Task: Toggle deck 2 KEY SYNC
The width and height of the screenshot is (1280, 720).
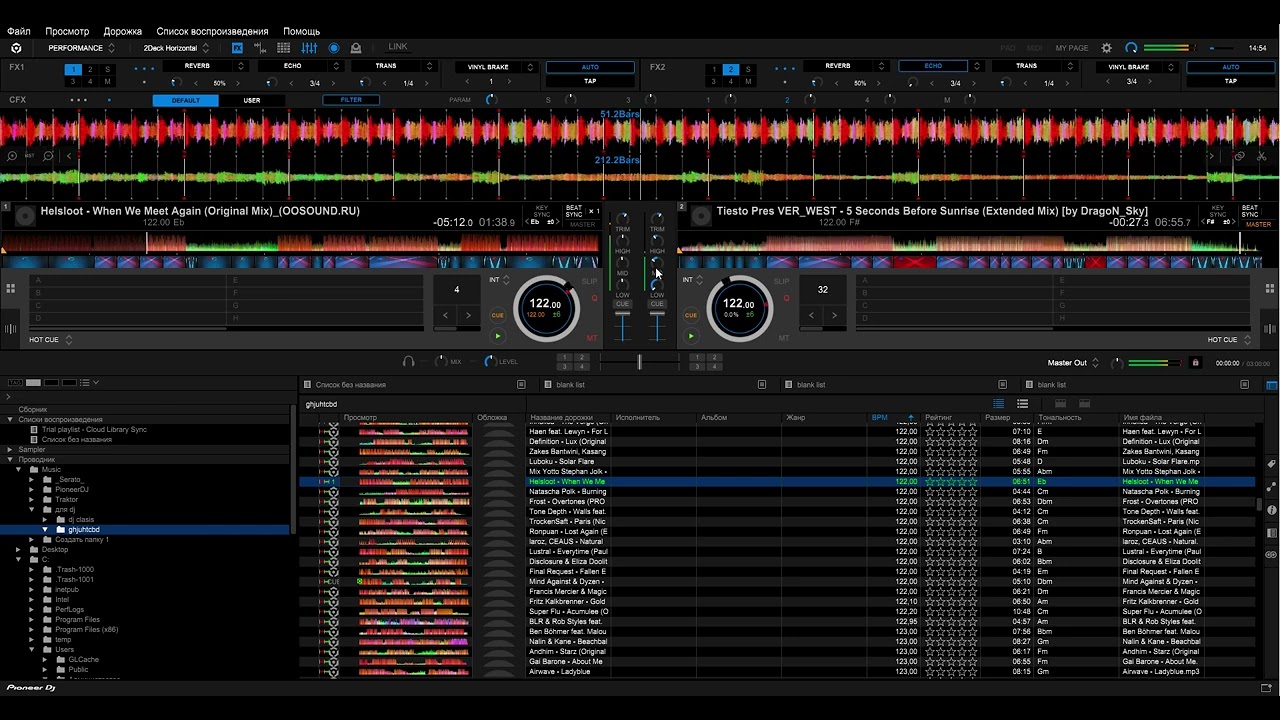Action: (x=1219, y=212)
